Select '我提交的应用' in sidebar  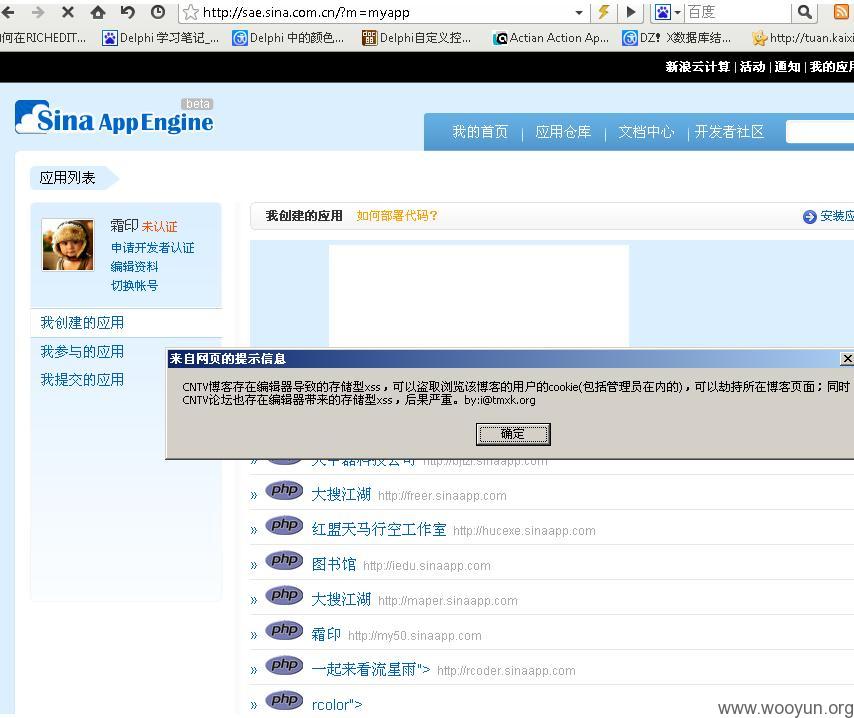coord(82,379)
